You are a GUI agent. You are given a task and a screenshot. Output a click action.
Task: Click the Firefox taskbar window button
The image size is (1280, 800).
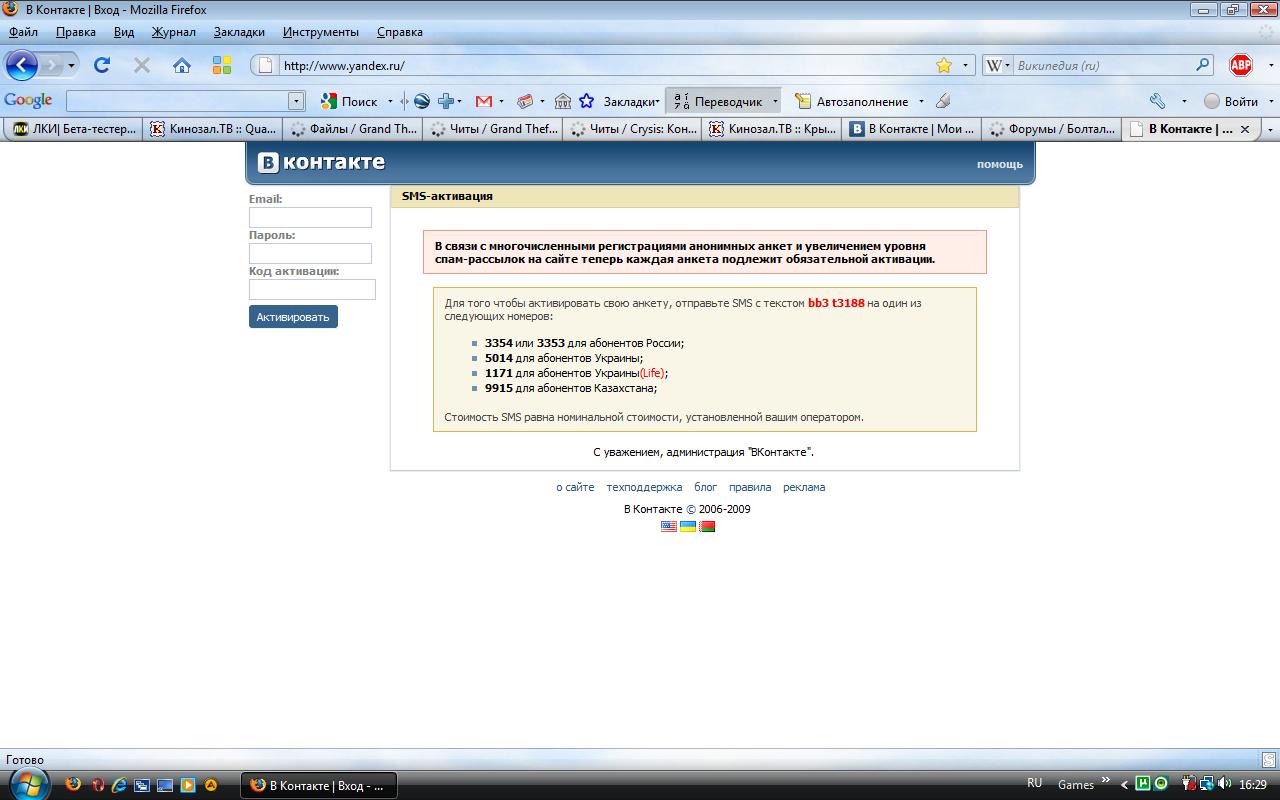[x=319, y=785]
